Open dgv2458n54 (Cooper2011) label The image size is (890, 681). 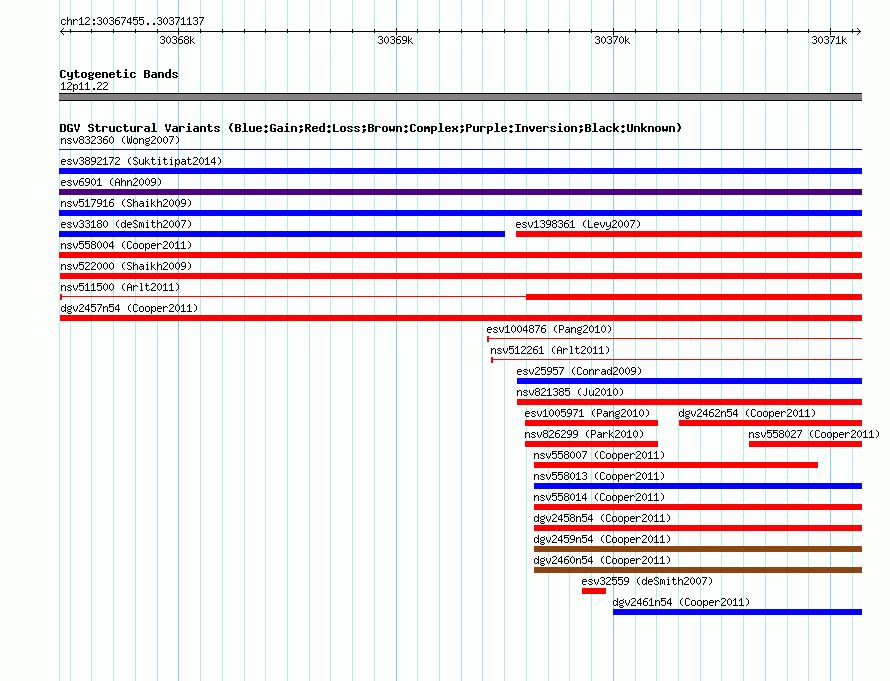click(602, 518)
